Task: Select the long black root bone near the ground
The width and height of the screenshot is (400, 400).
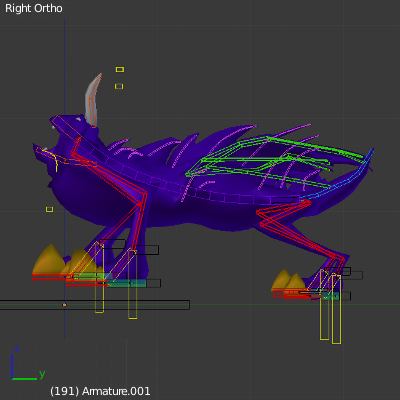Action: pyautogui.click(x=94, y=305)
